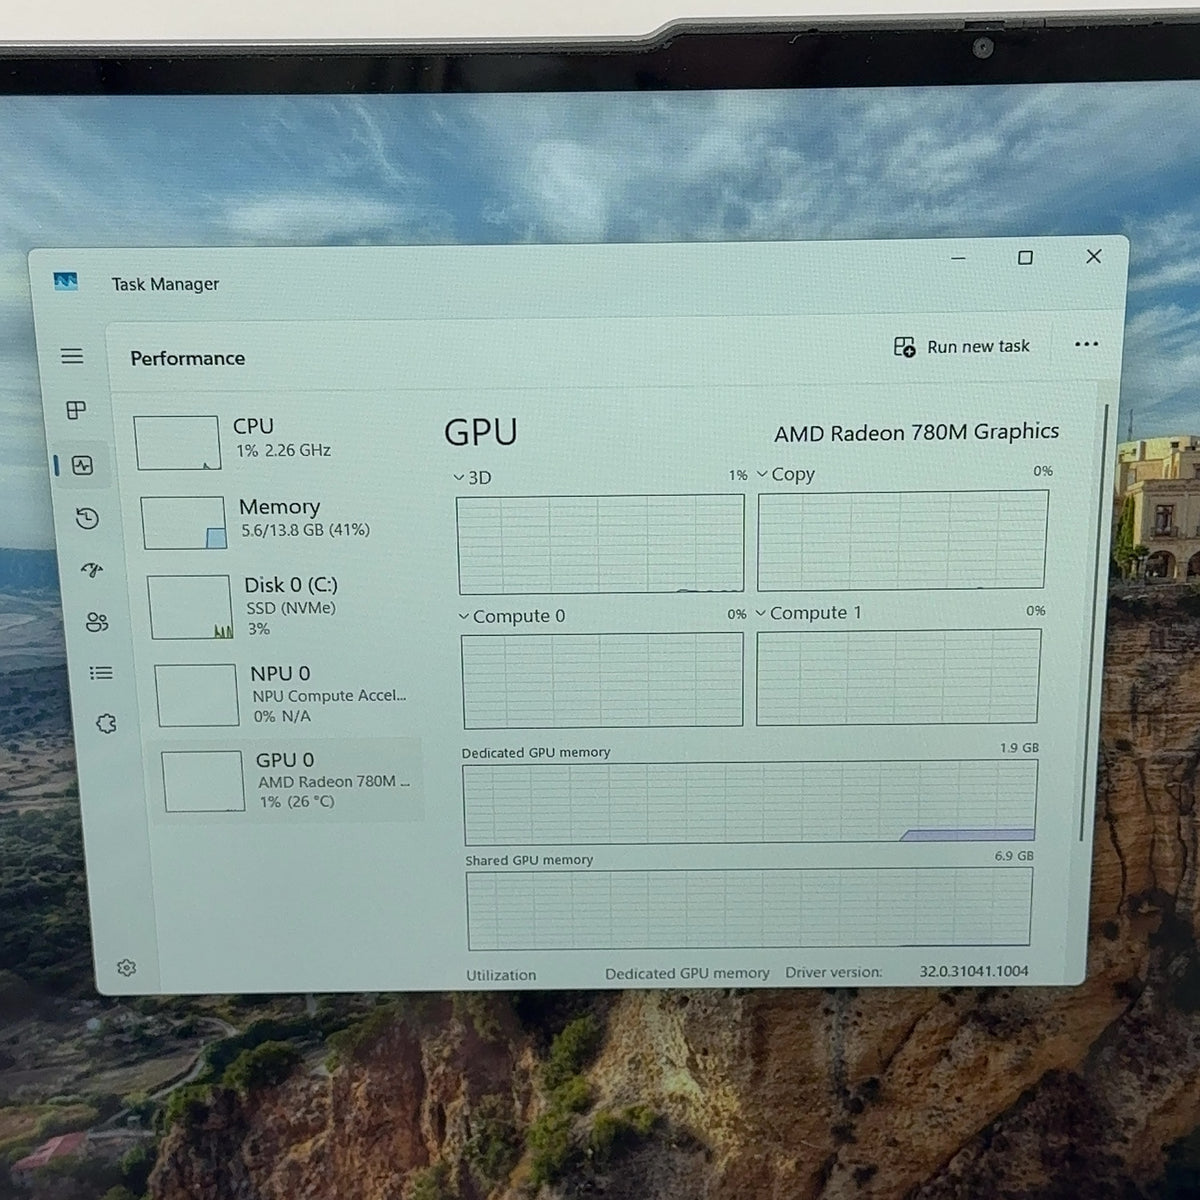Click the Utilization label
1200x1200 pixels.
(x=501, y=974)
